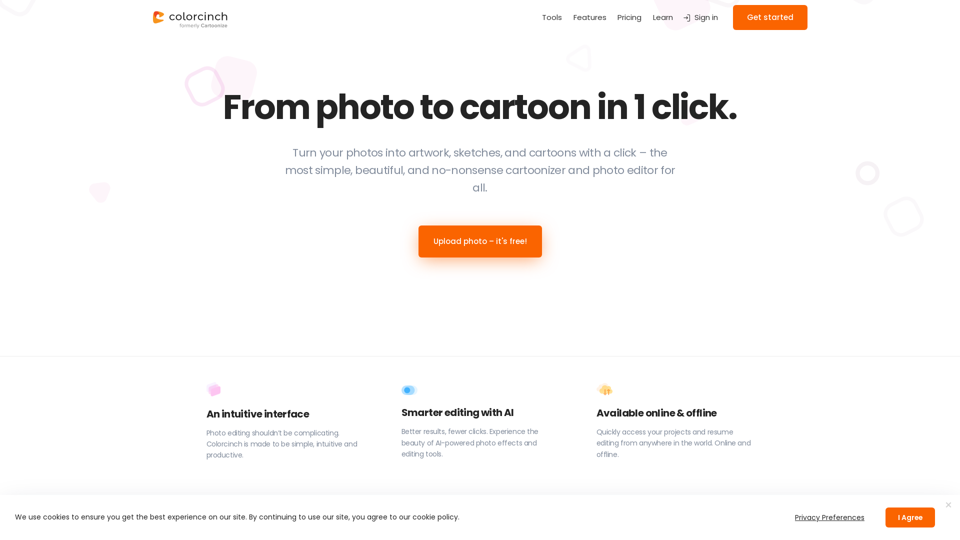Click the 'formerly Cartoonize' logo text
Image resolution: width=960 pixels, height=540 pixels.
pos(203,26)
